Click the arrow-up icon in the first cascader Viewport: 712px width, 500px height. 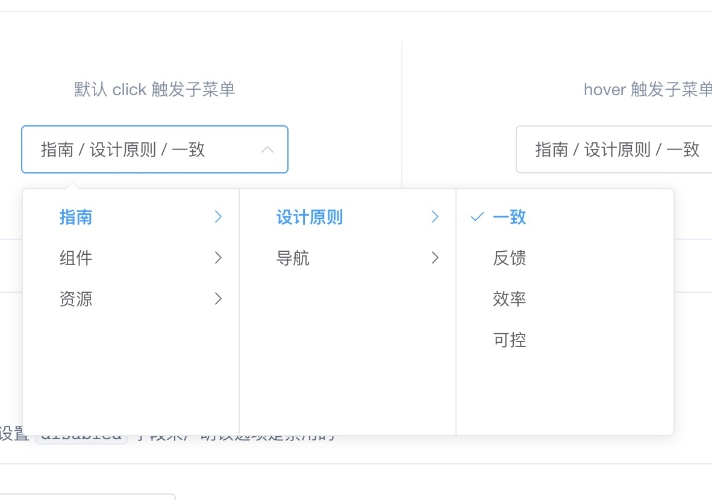tap(267, 150)
